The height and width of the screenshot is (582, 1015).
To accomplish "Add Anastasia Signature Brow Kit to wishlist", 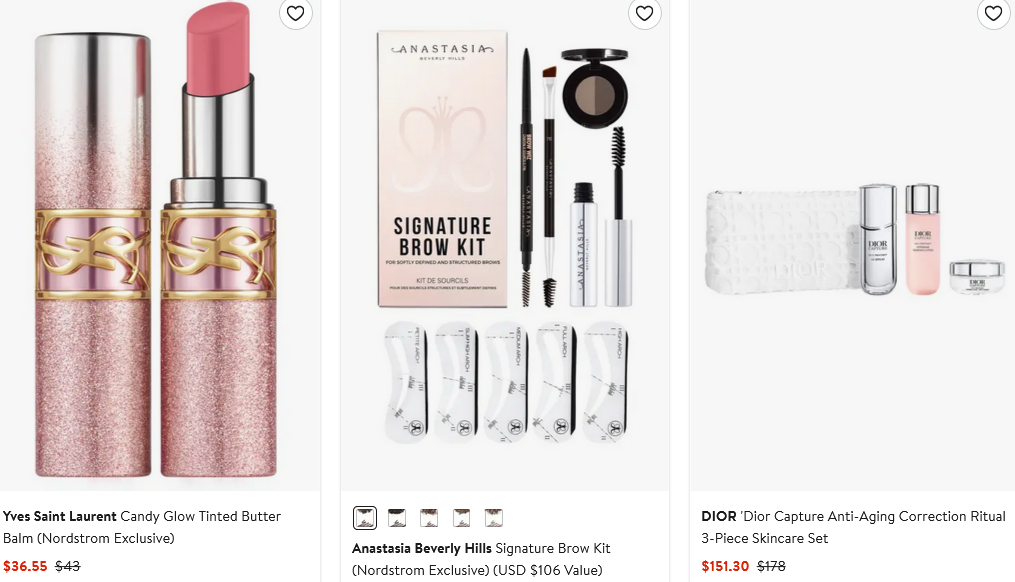I will (644, 13).
